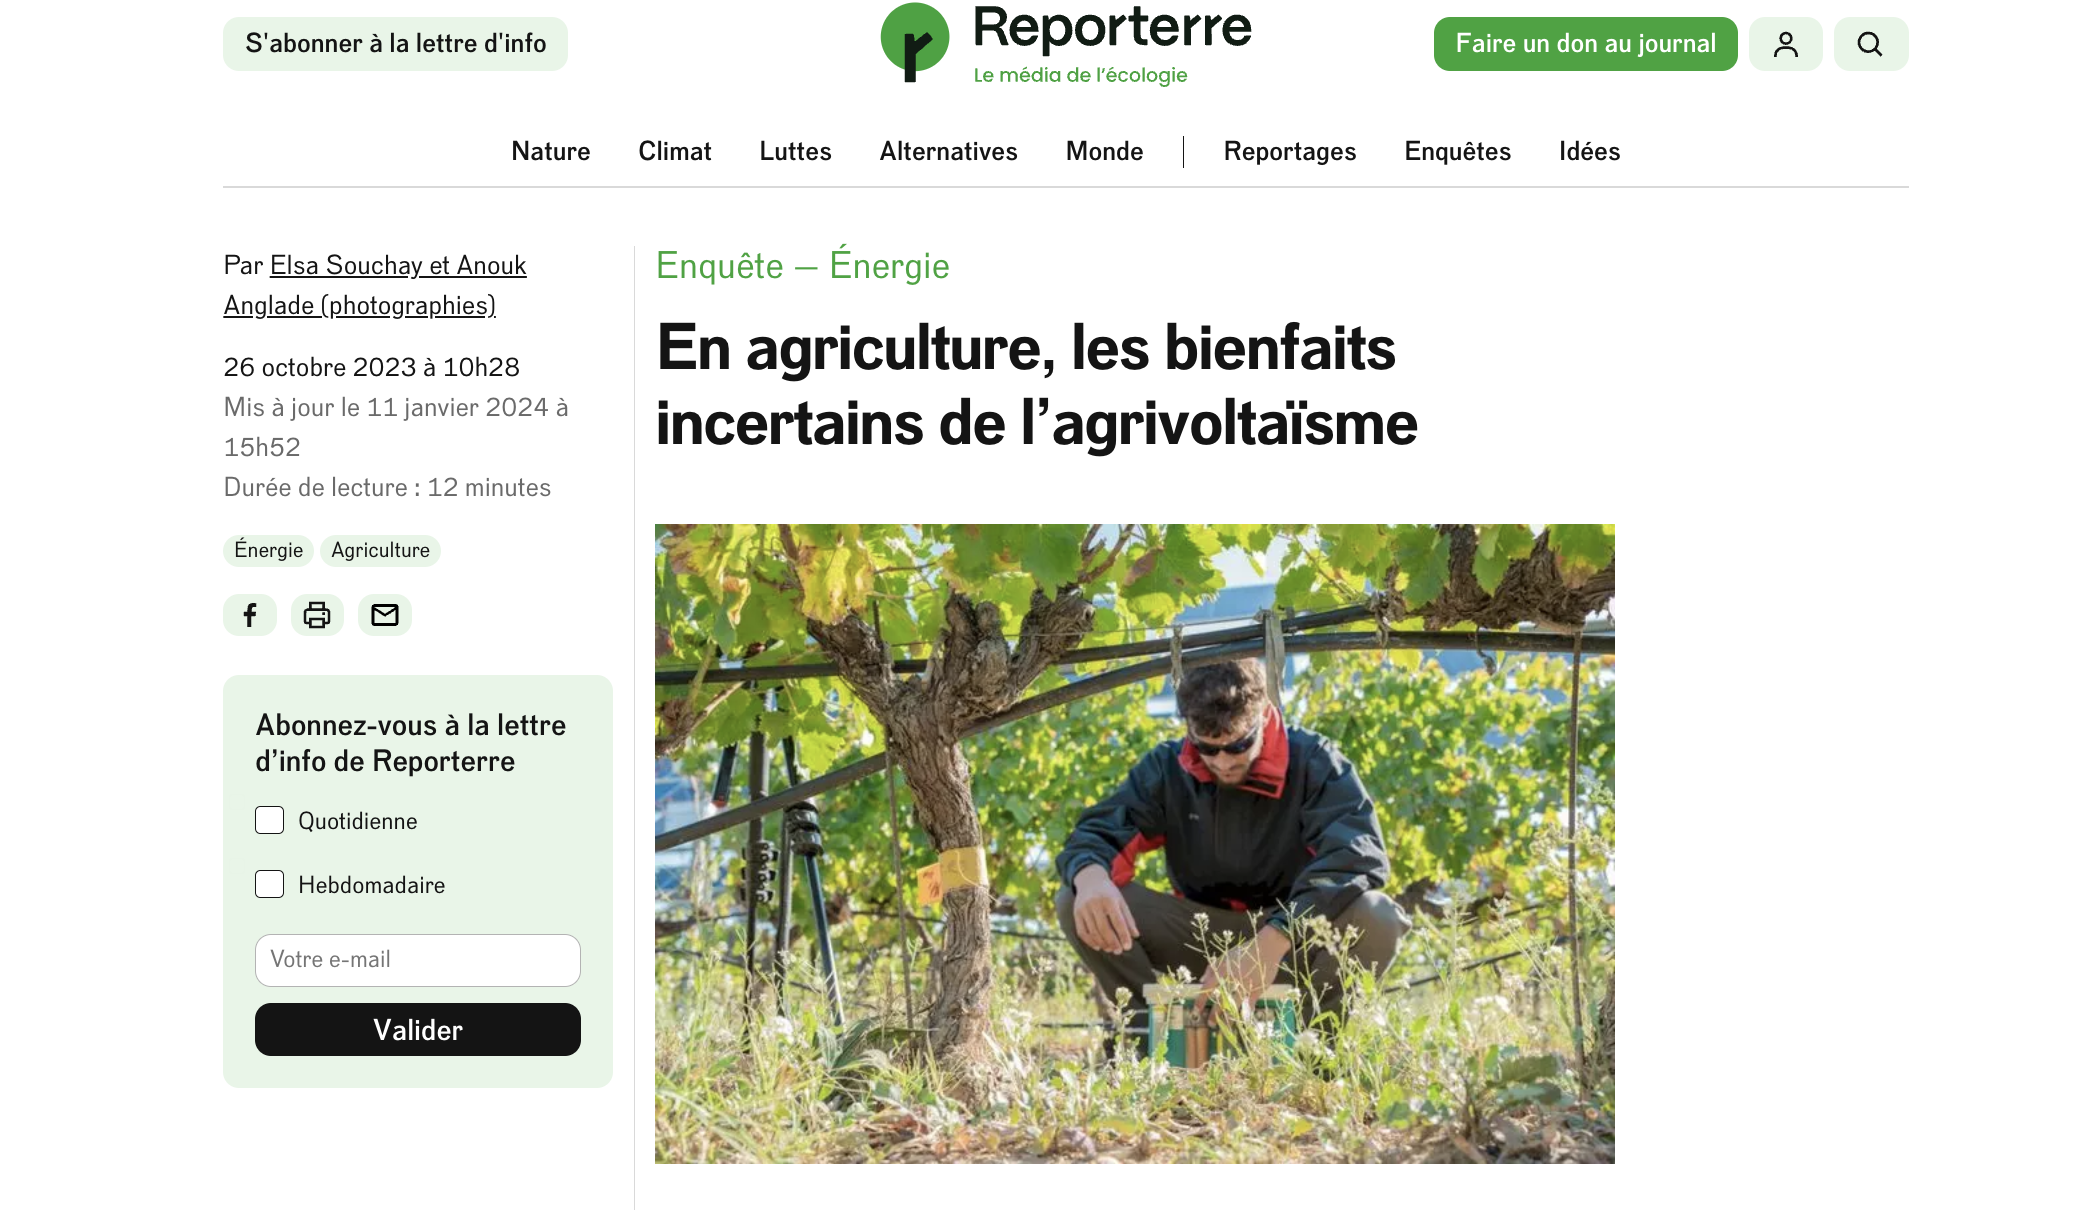The height and width of the screenshot is (1210, 2074).
Task: Open the user account icon
Action: tap(1785, 44)
